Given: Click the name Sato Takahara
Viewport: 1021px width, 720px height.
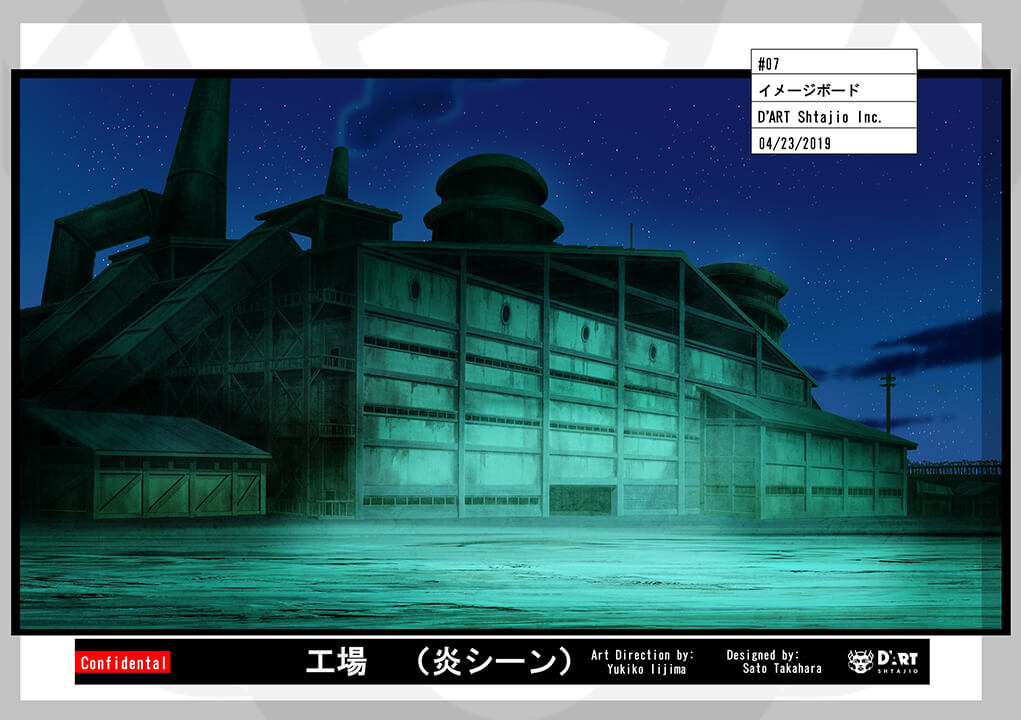Looking at the screenshot, I should tap(782, 669).
